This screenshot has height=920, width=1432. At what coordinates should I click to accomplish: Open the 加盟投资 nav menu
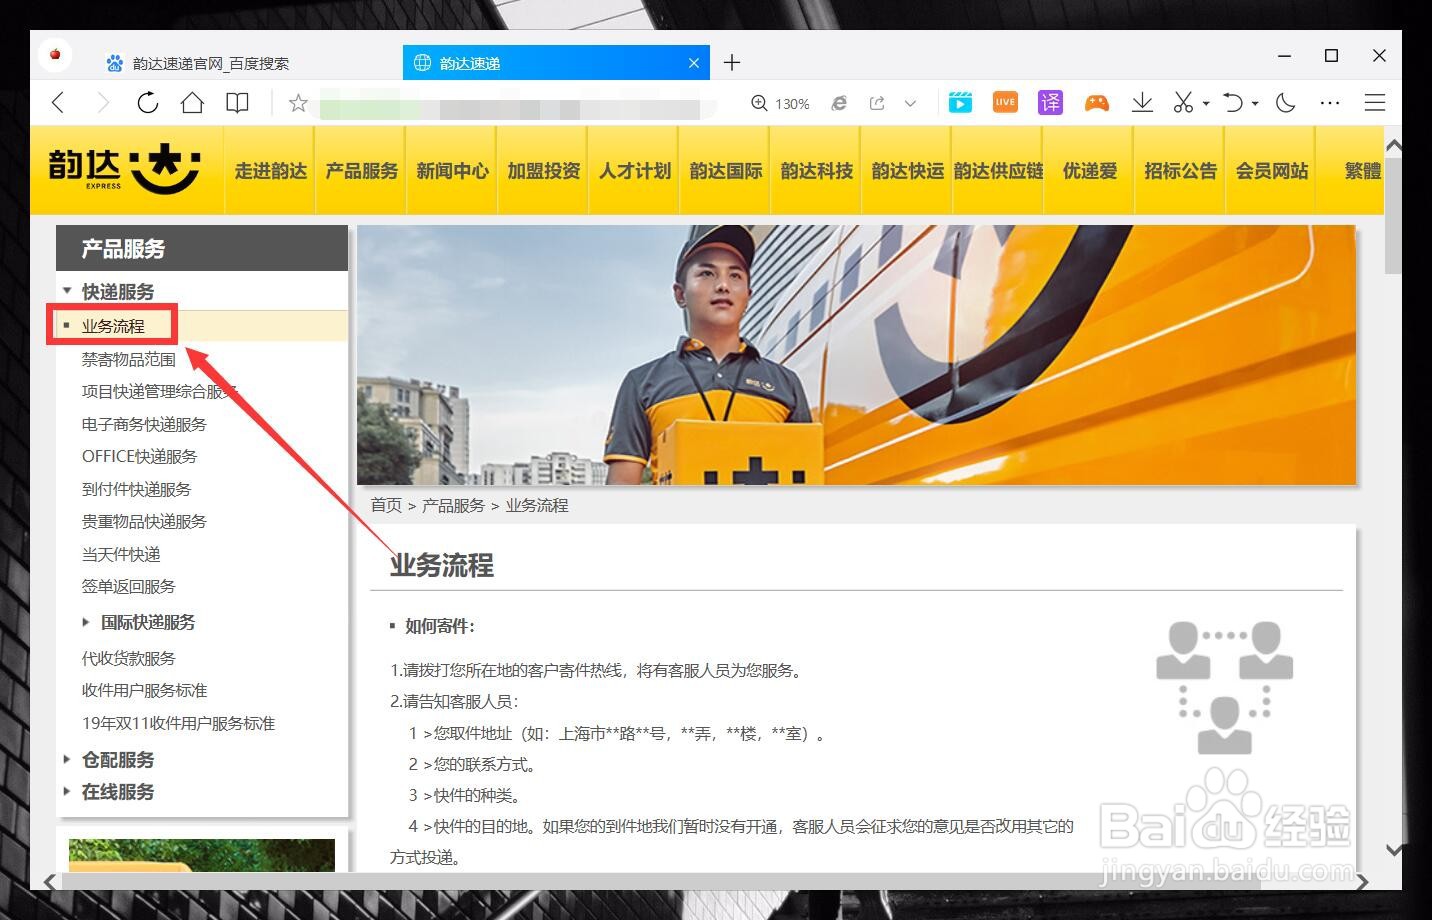(543, 171)
